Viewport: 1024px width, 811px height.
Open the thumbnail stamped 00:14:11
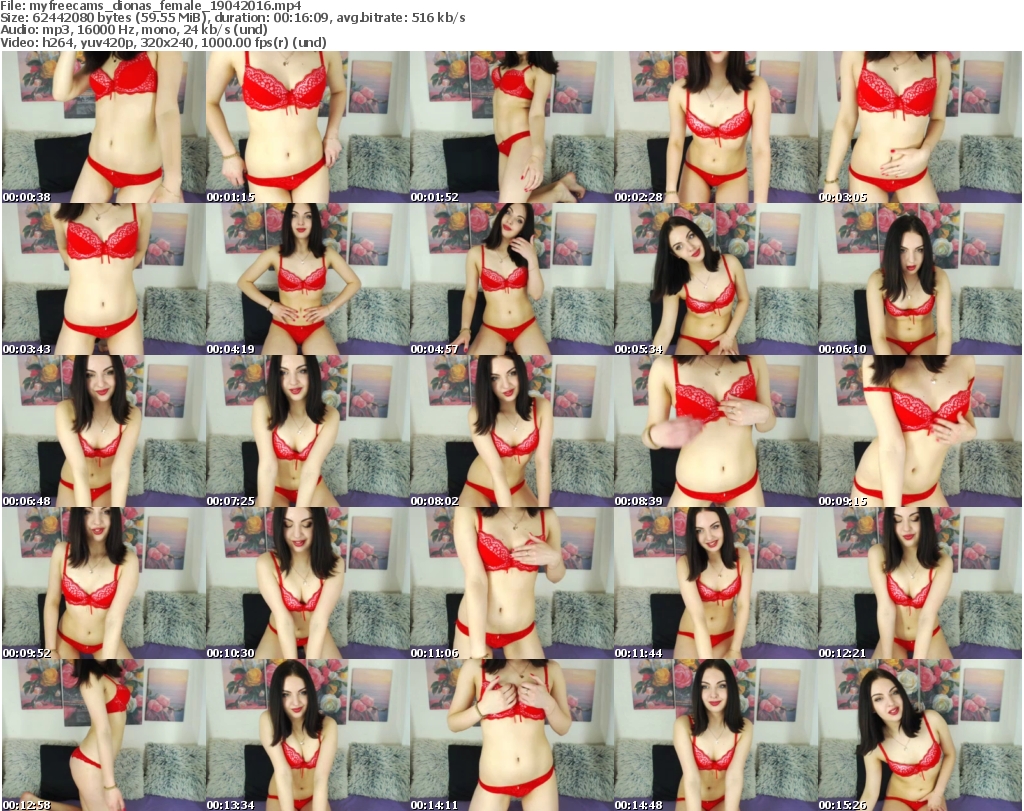pyautogui.click(x=511, y=735)
